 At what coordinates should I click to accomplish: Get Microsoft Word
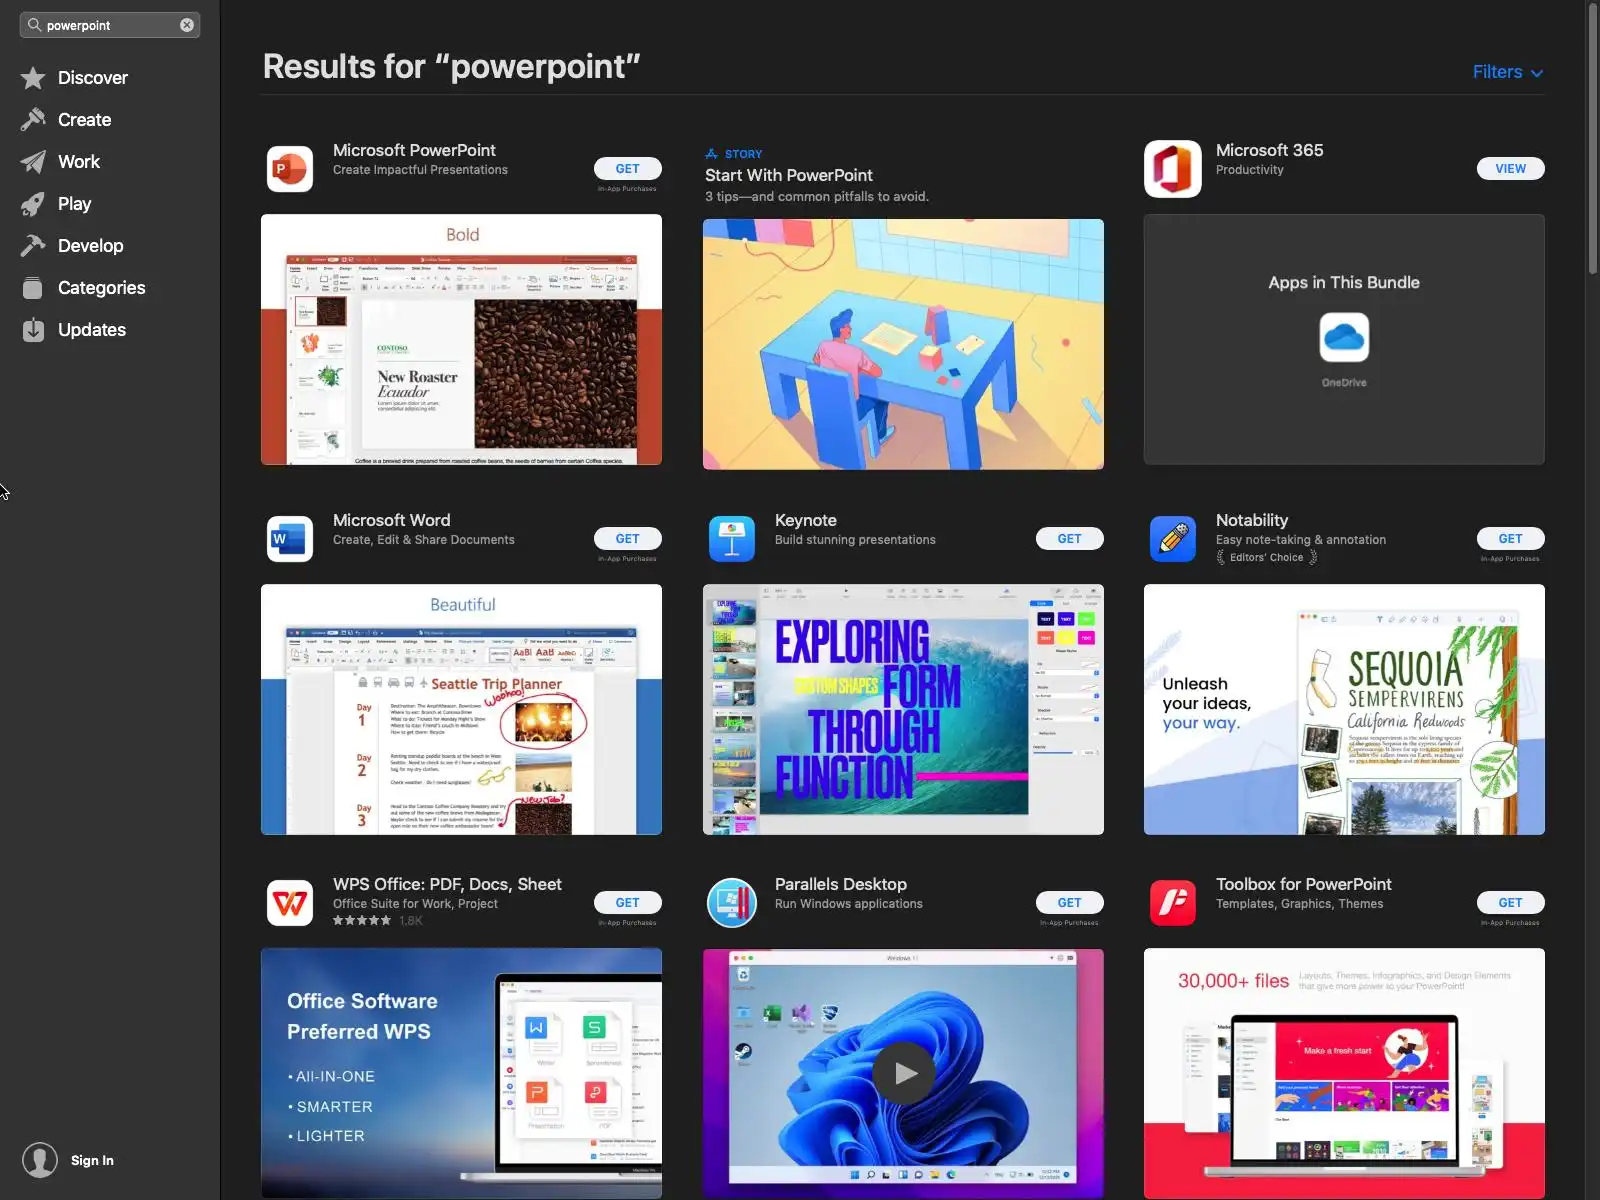click(x=628, y=539)
